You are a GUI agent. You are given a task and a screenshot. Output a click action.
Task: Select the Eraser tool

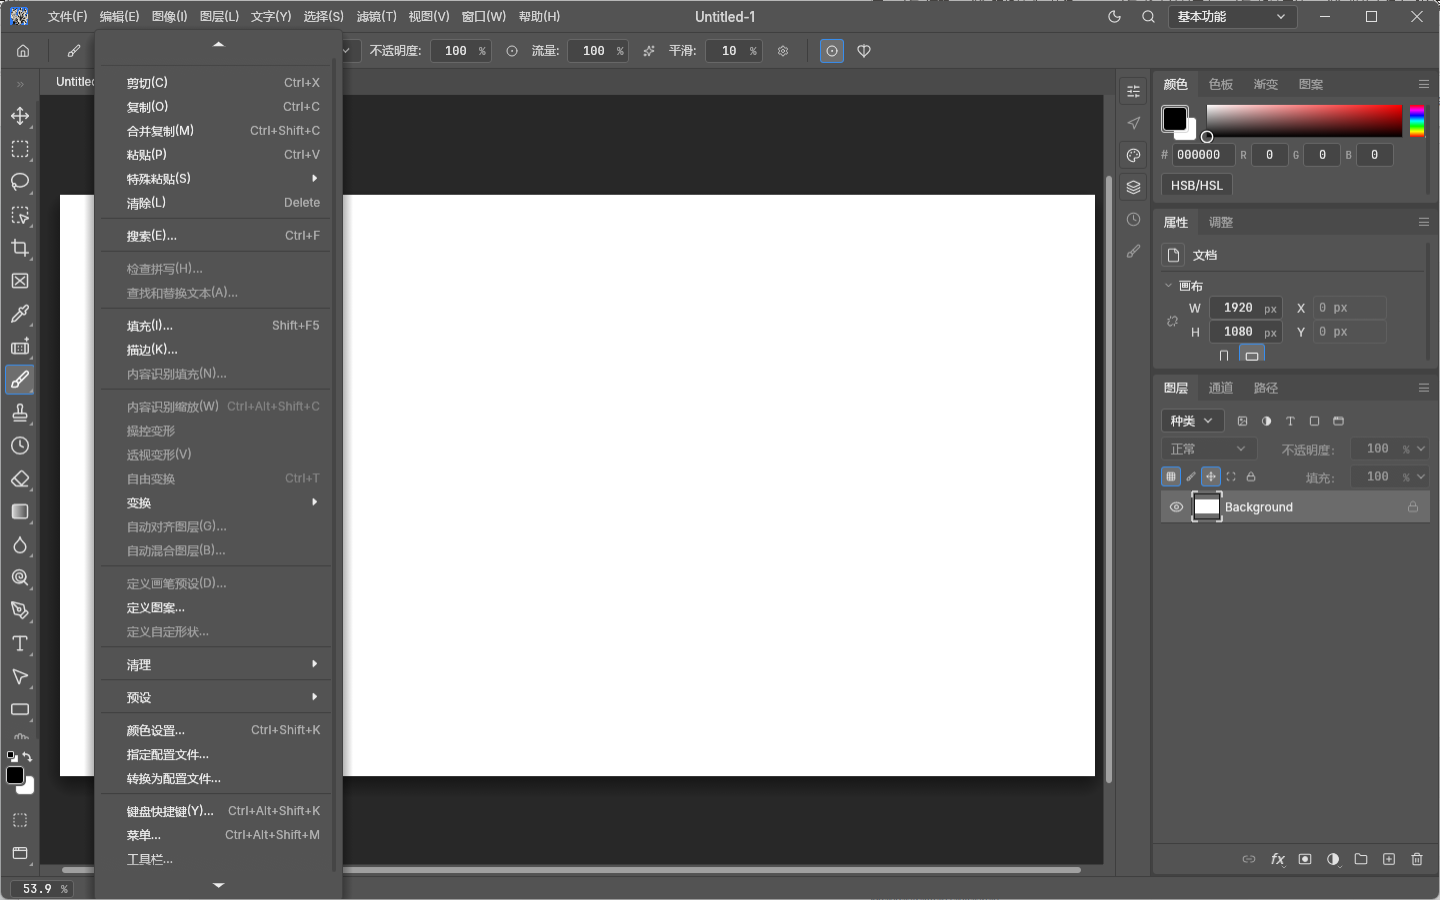coord(20,479)
